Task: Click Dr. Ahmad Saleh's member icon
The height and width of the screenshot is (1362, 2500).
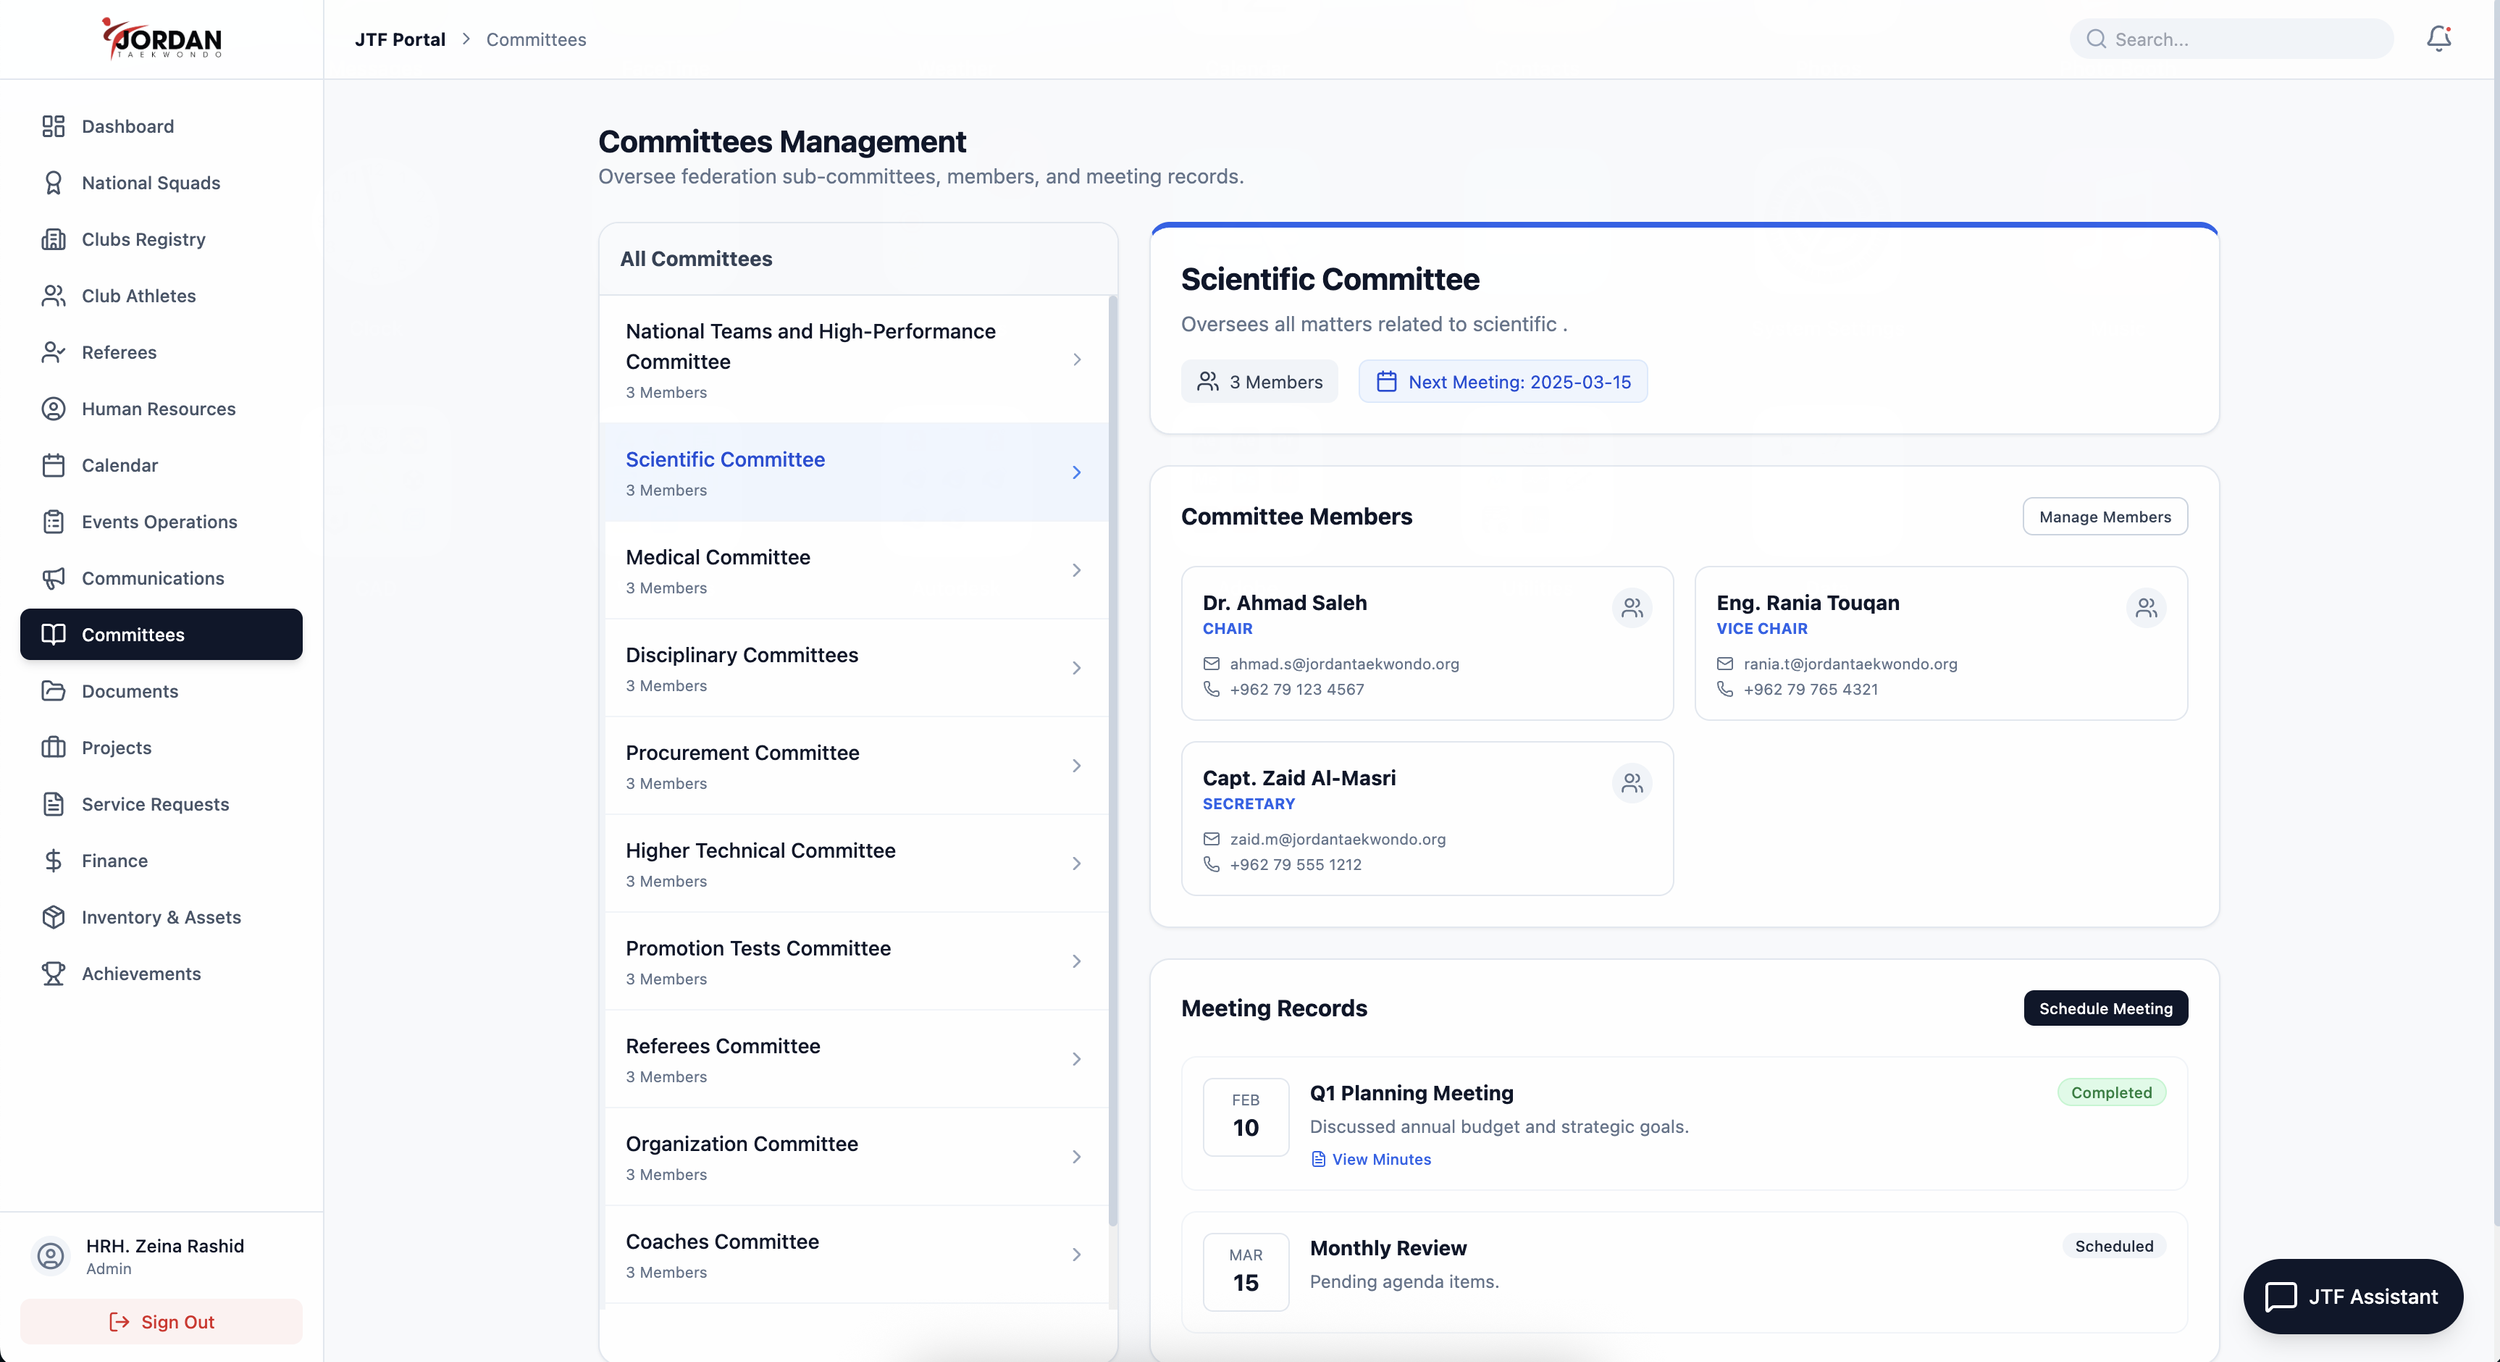Action: coord(1631,608)
